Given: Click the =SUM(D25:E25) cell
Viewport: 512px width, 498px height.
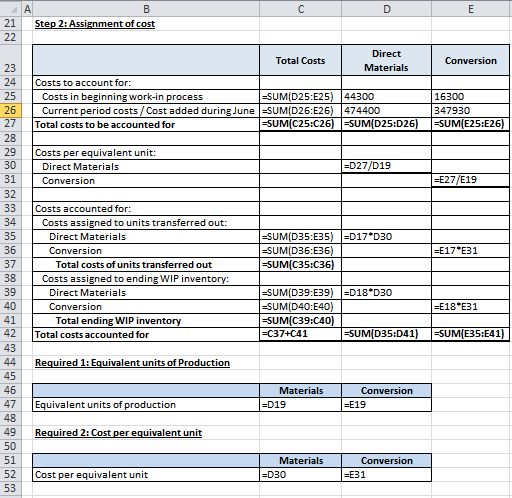Looking at the screenshot, I should pos(300,96).
